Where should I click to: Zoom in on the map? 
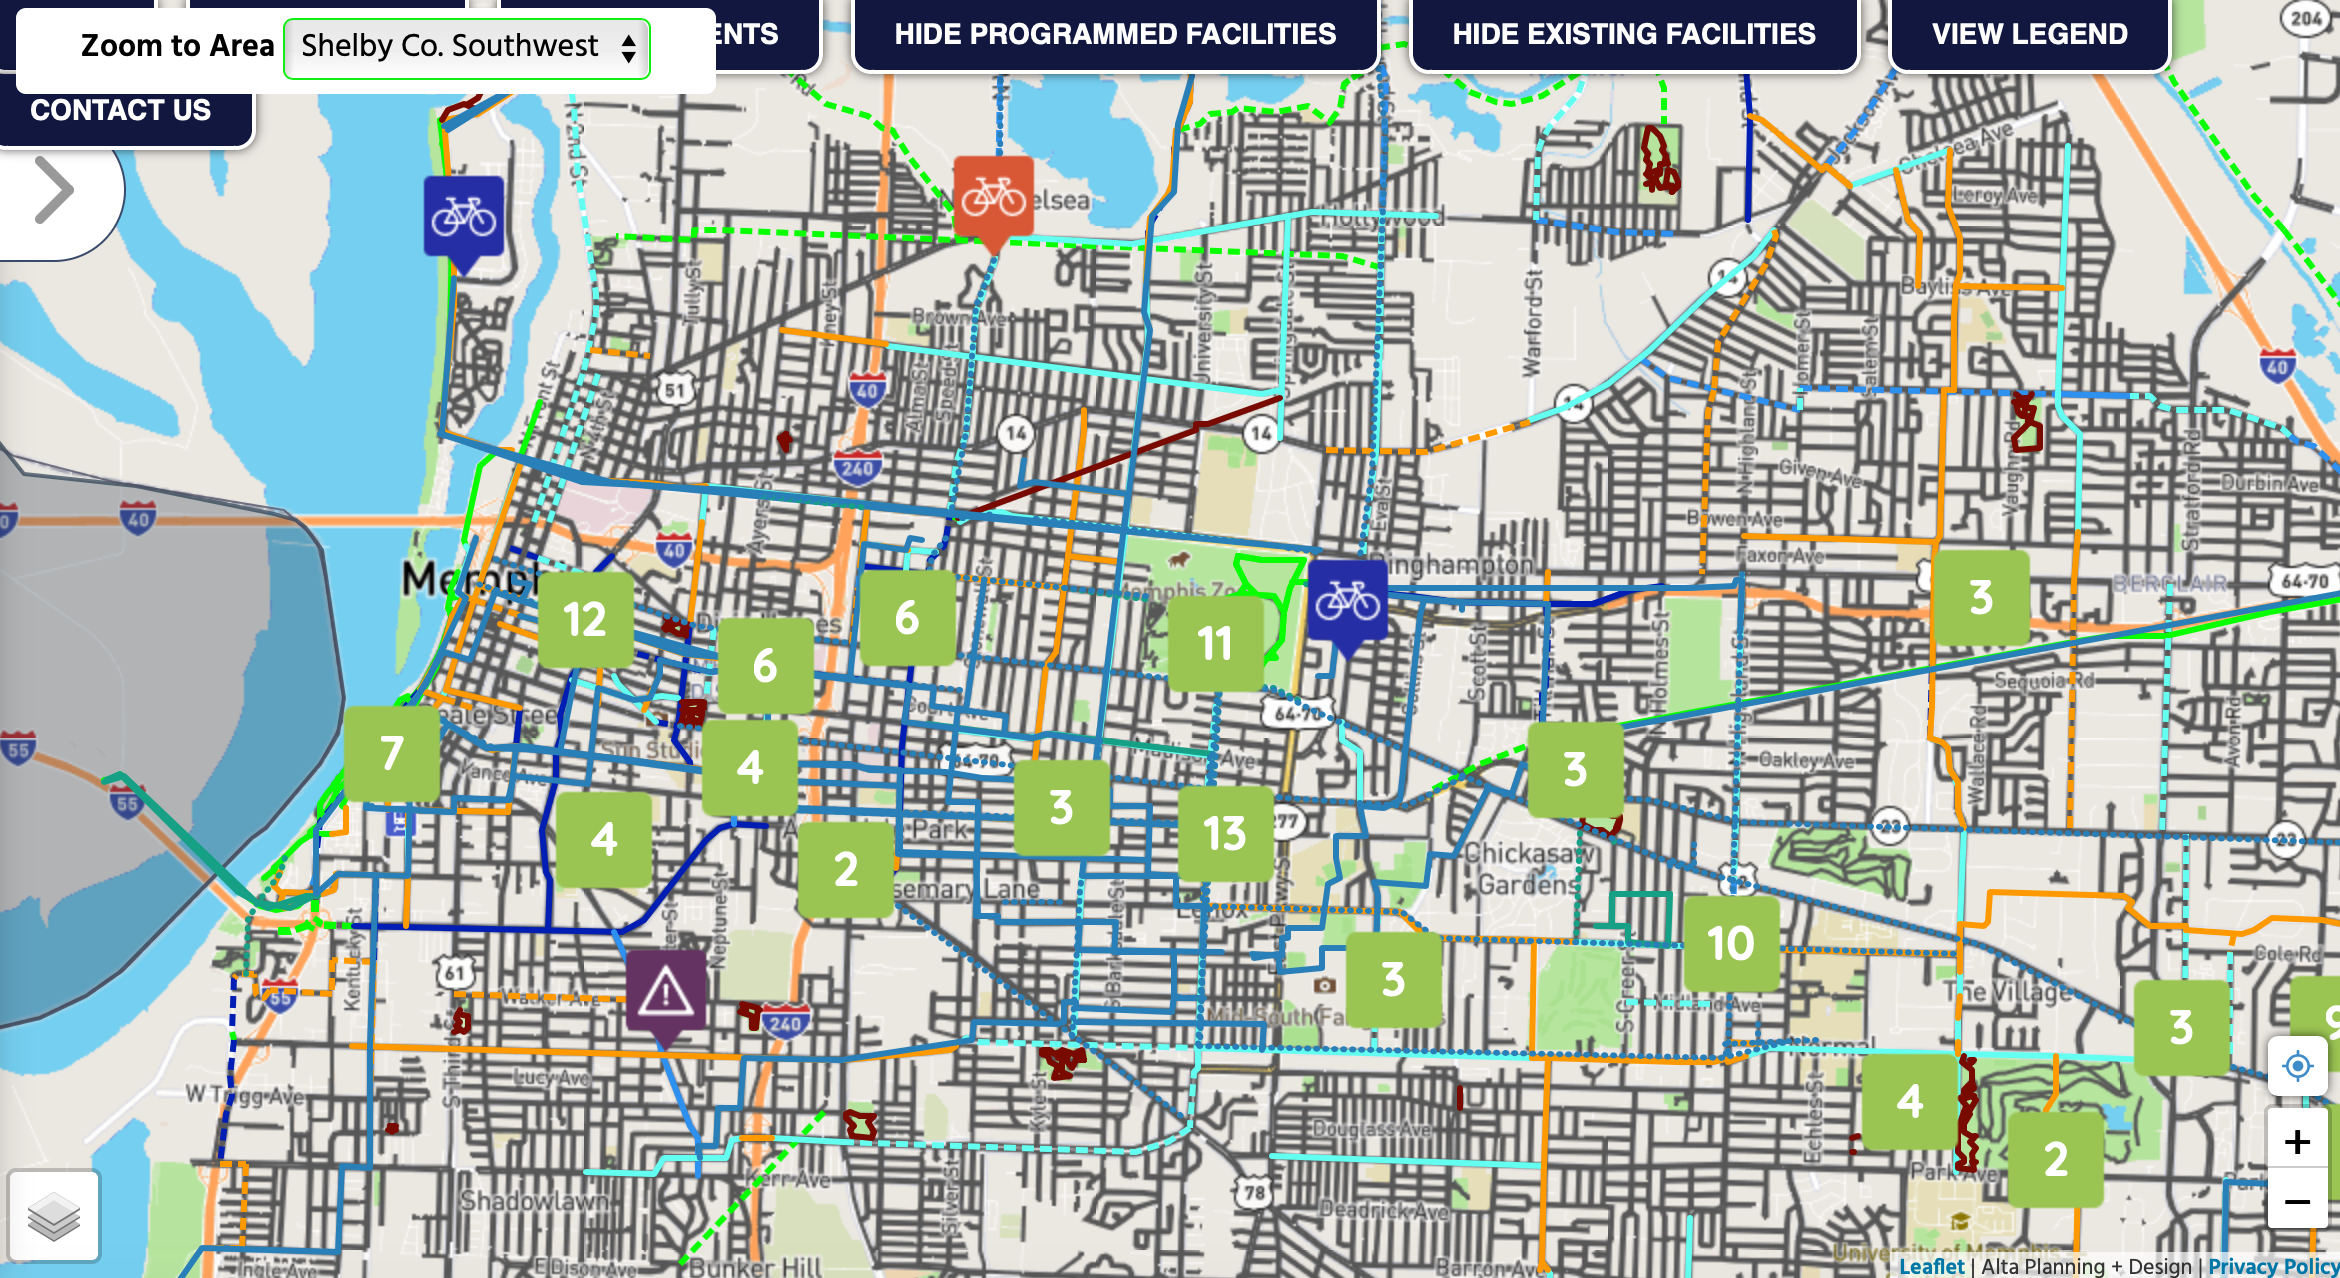pyautogui.click(x=2298, y=1142)
